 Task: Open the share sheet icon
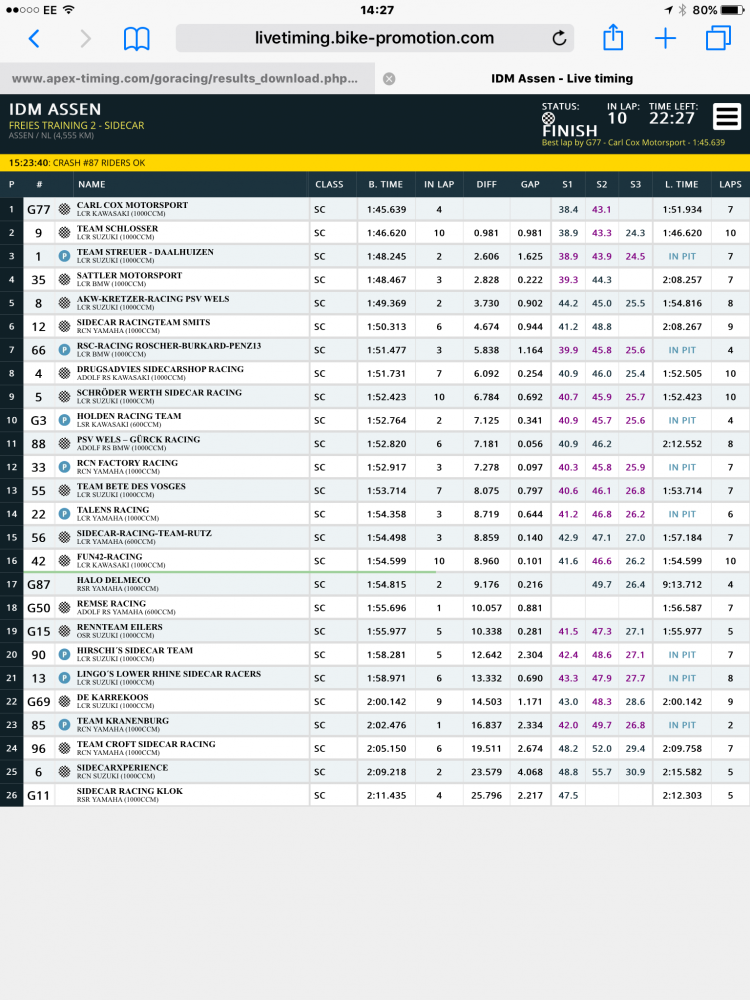click(613, 37)
